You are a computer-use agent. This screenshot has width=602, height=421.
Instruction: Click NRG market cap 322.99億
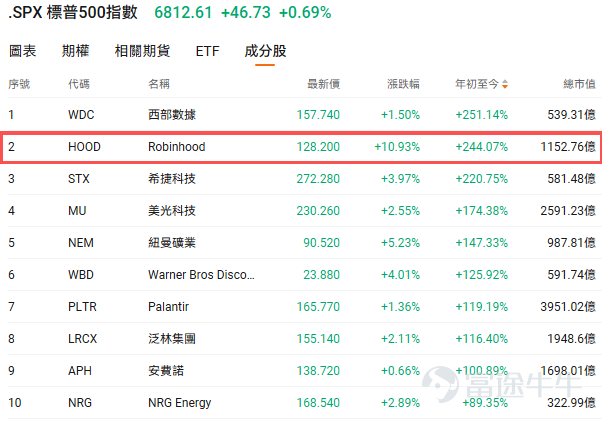[571, 403]
